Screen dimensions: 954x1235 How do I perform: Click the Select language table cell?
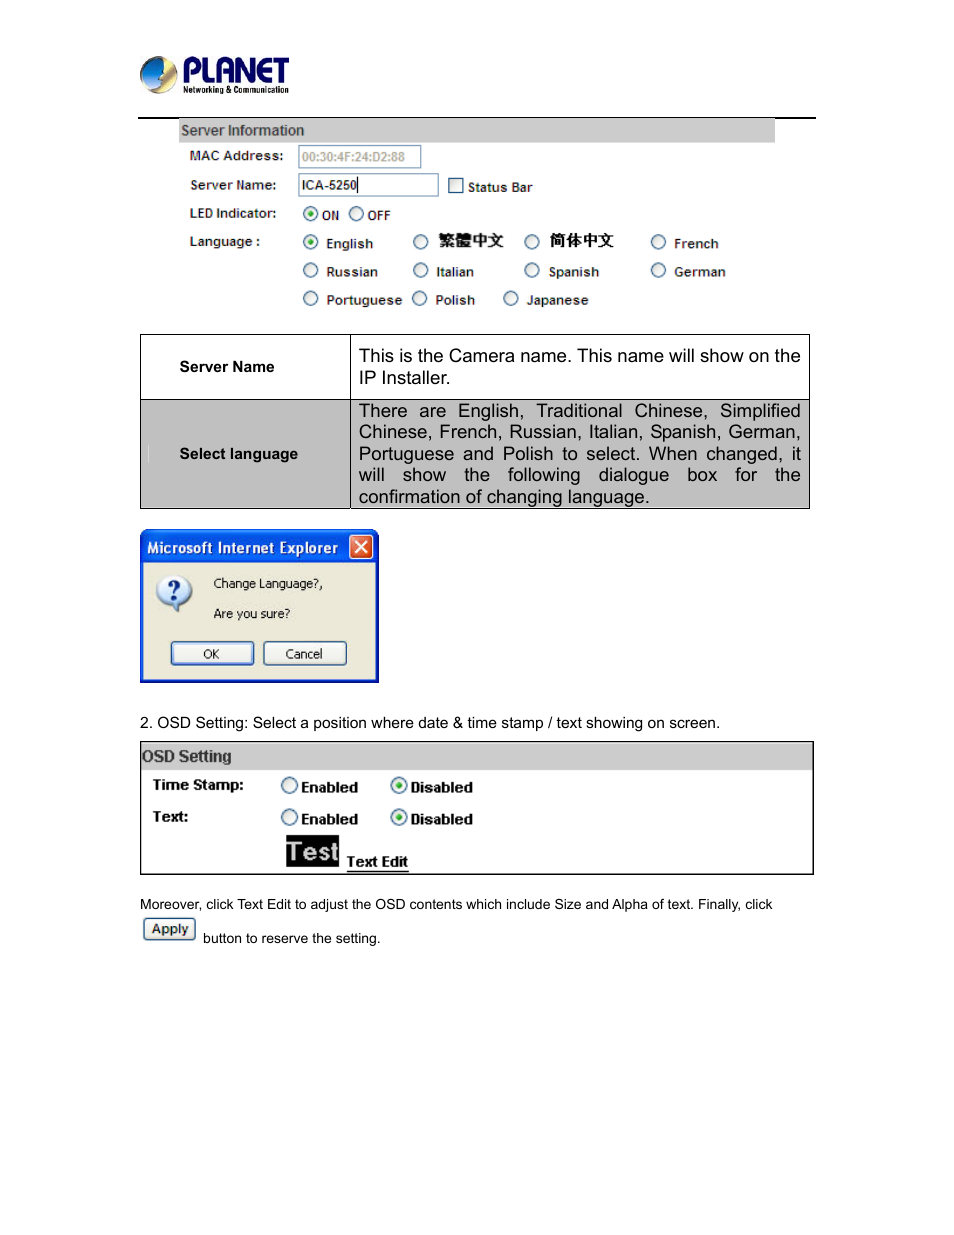coord(246,454)
